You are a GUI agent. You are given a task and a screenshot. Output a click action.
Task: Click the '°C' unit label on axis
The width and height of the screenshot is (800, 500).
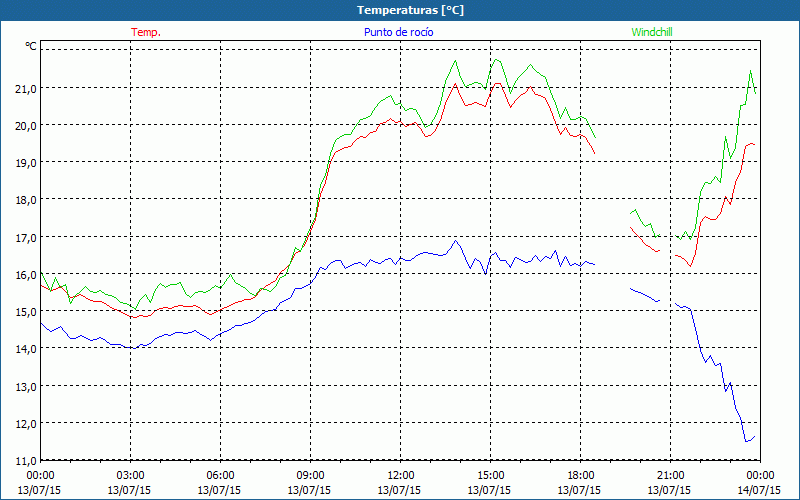click(x=31, y=46)
